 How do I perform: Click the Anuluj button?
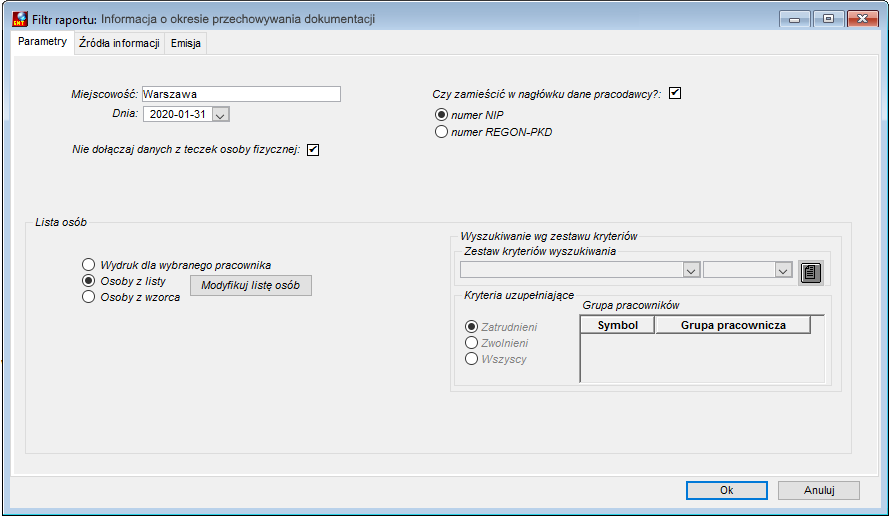(x=819, y=490)
